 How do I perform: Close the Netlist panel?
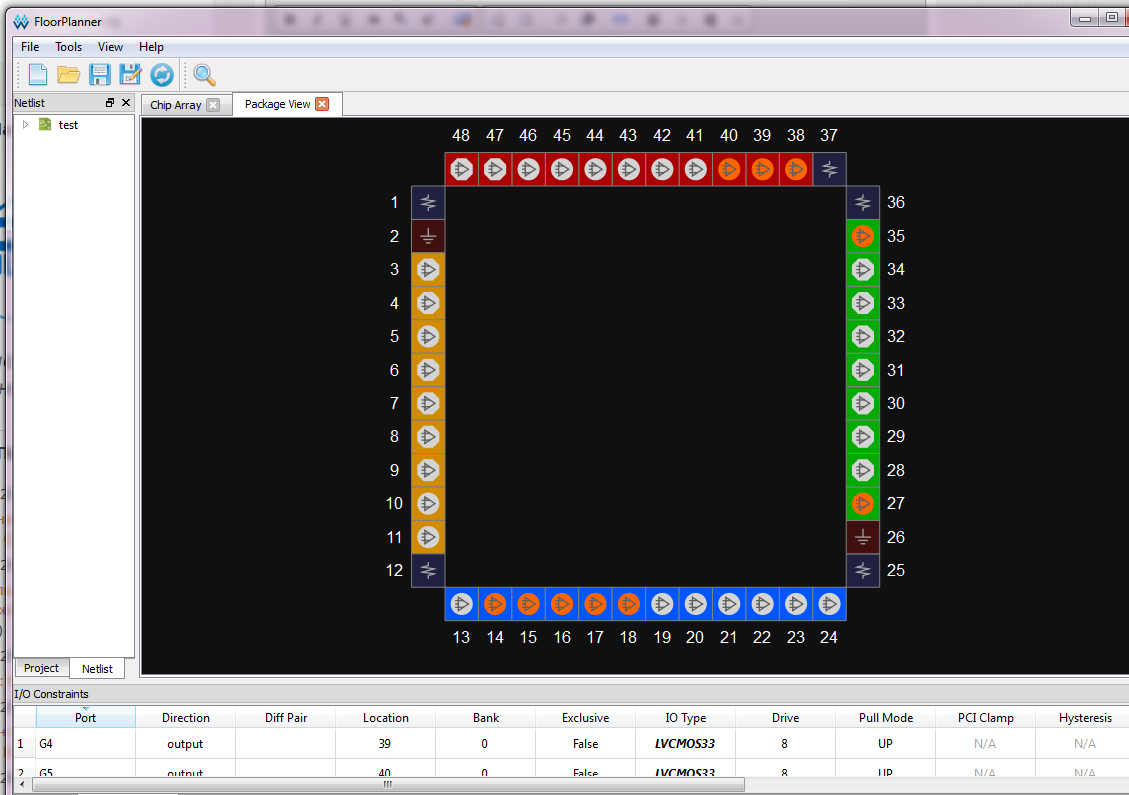click(x=126, y=103)
